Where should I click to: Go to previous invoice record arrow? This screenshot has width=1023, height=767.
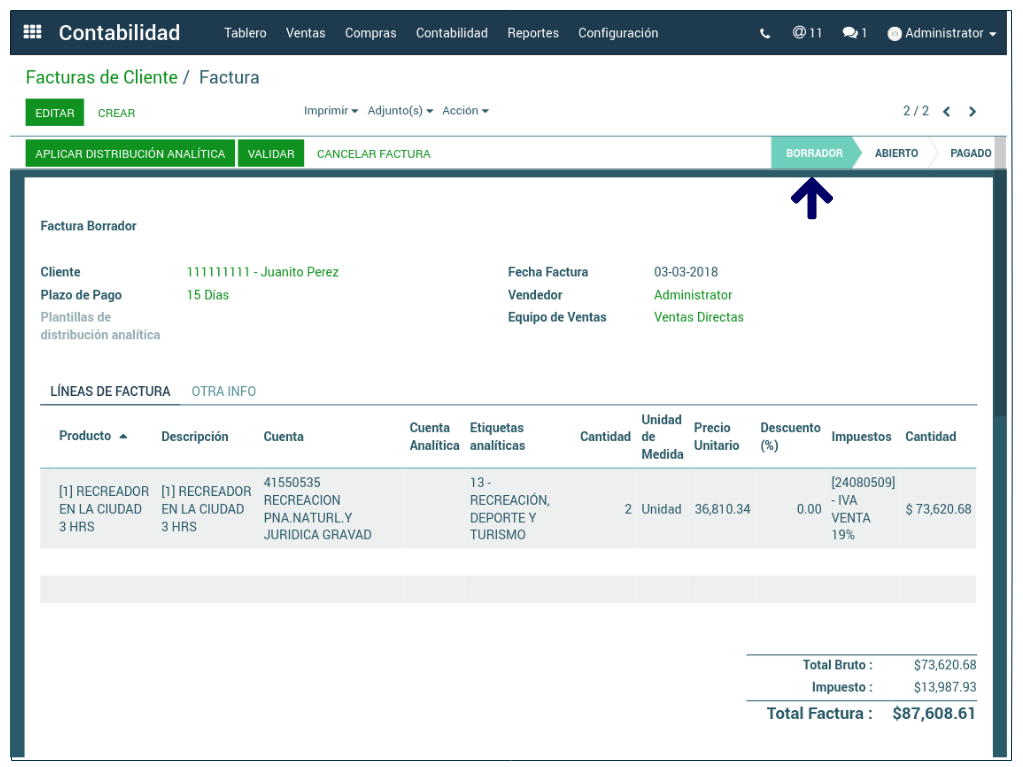(946, 112)
